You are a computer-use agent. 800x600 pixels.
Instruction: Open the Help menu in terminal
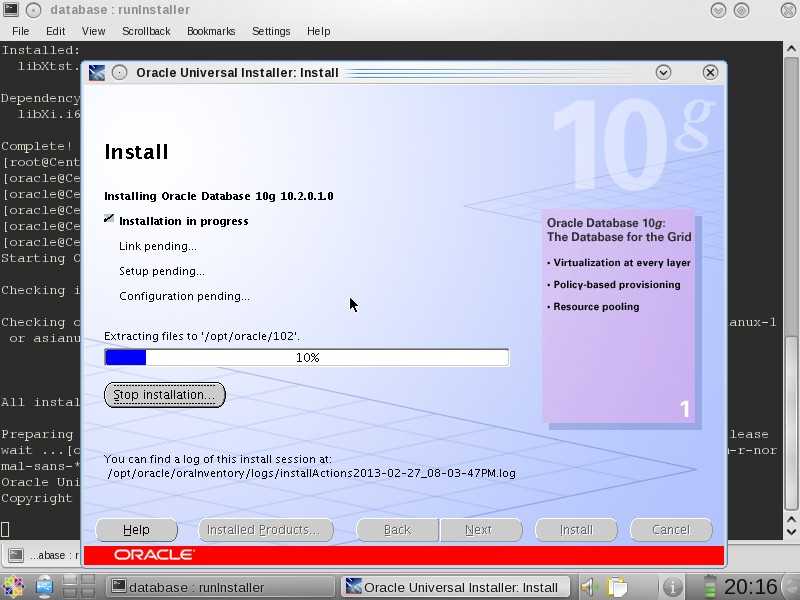click(x=318, y=31)
